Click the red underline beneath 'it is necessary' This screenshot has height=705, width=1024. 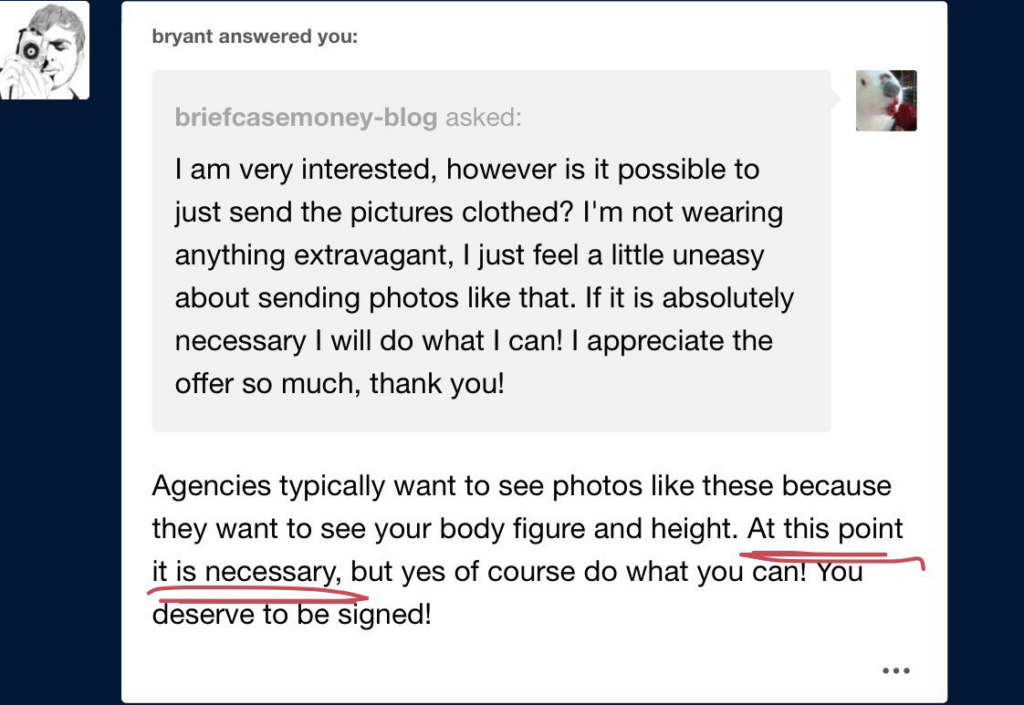258,593
